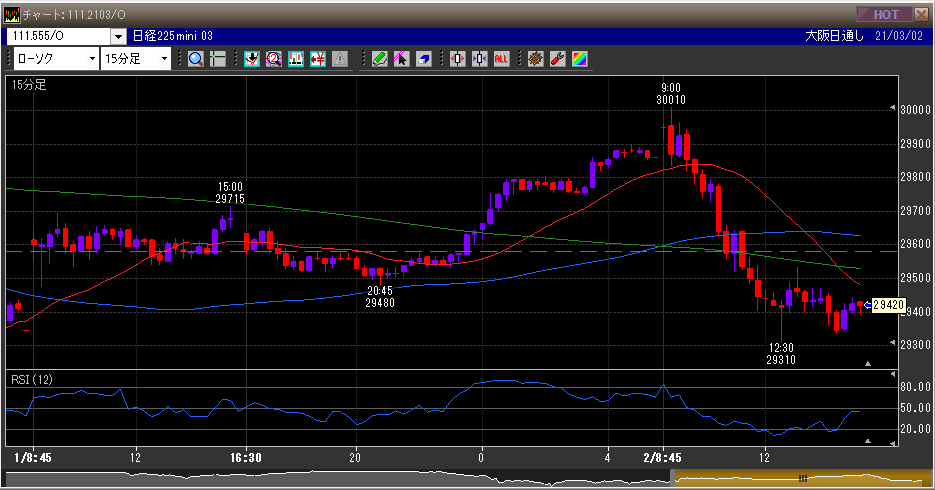Click the shrink candle width icon
Viewport: 935px width, 490px height.
click(x=479, y=58)
